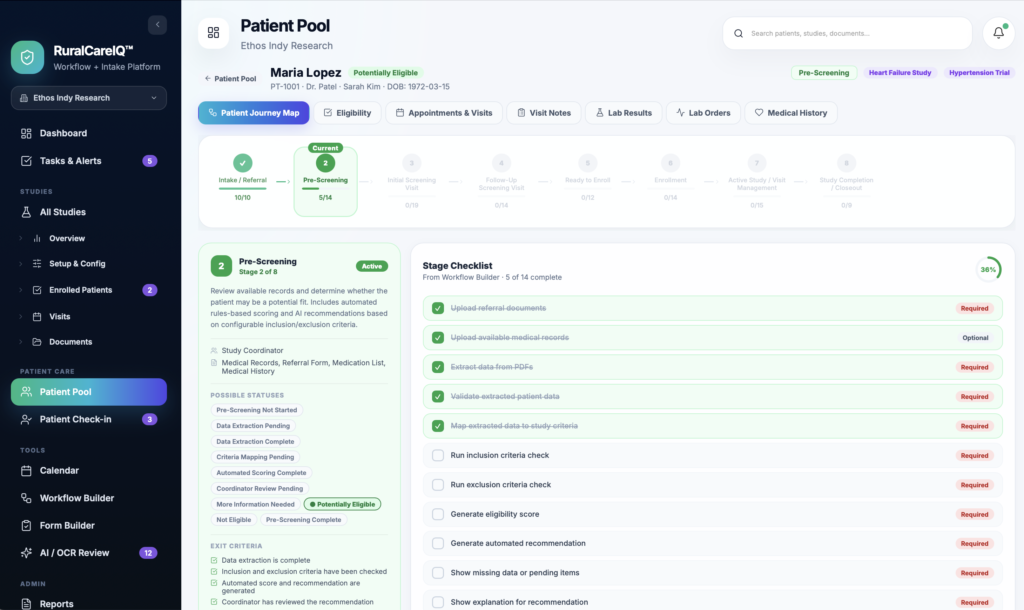The width and height of the screenshot is (1024, 610).
Task: Select More Information Needed status chip
Action: (x=255, y=504)
